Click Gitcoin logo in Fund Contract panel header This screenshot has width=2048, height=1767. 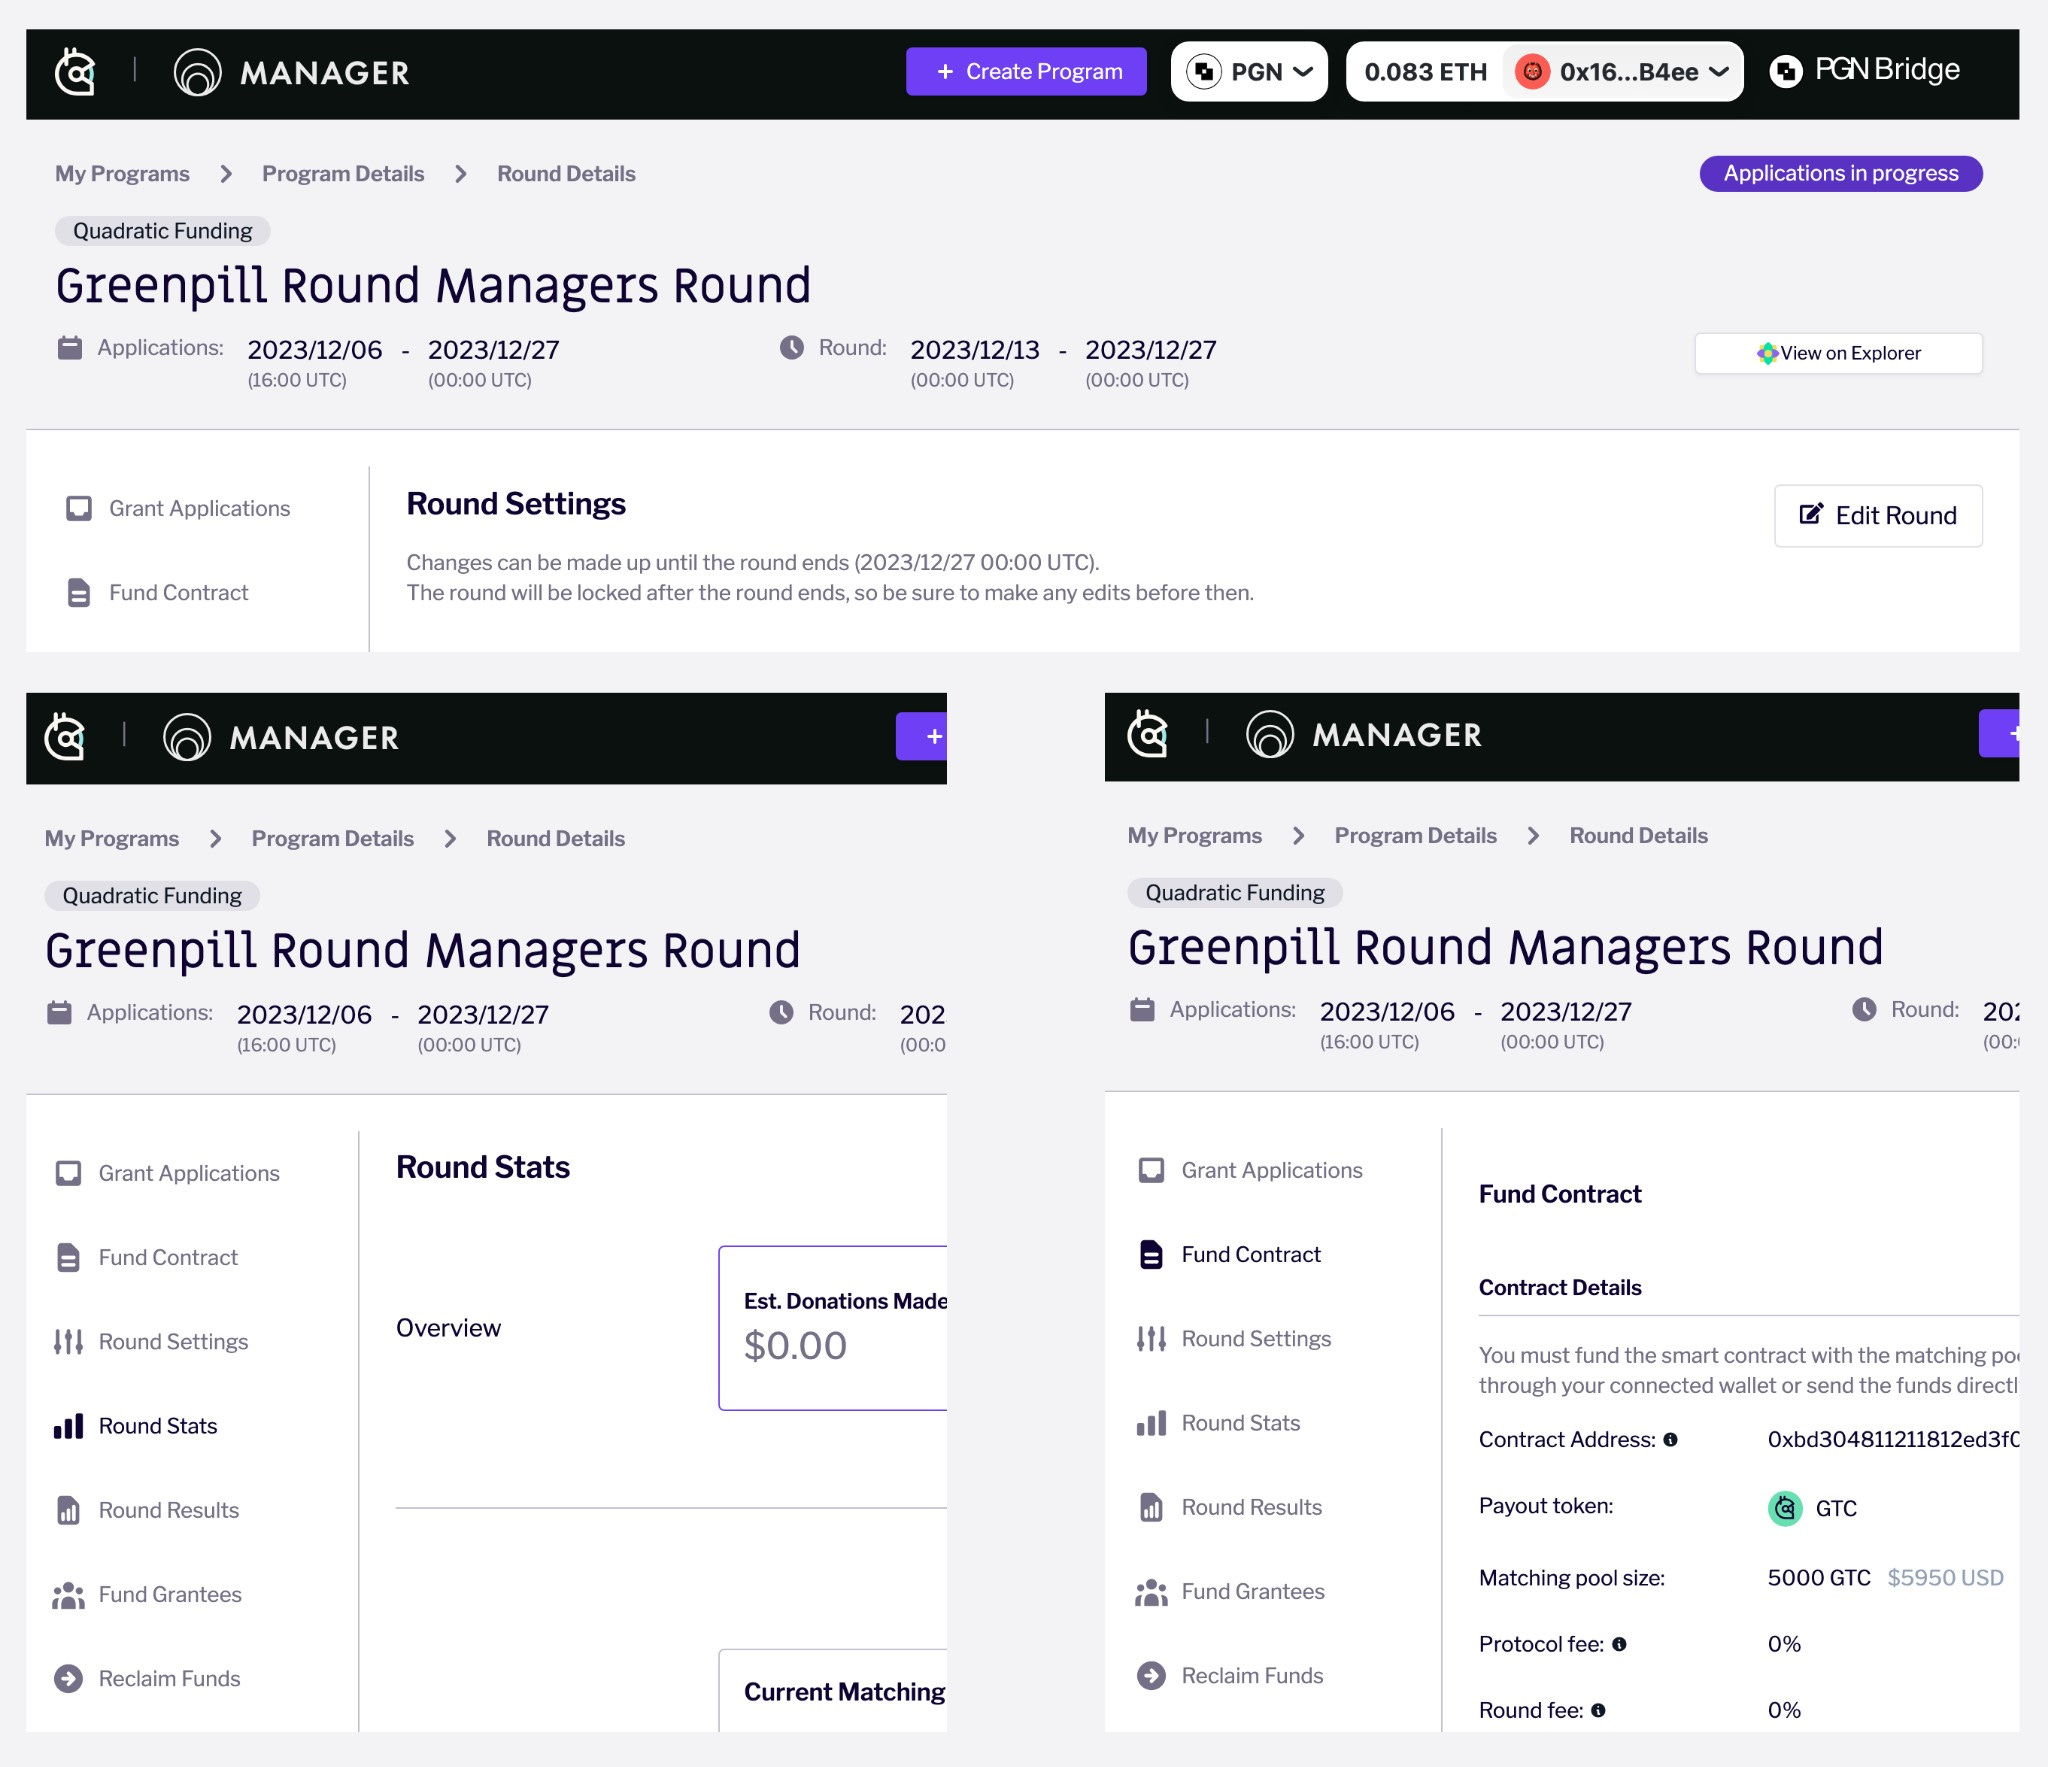1148,734
